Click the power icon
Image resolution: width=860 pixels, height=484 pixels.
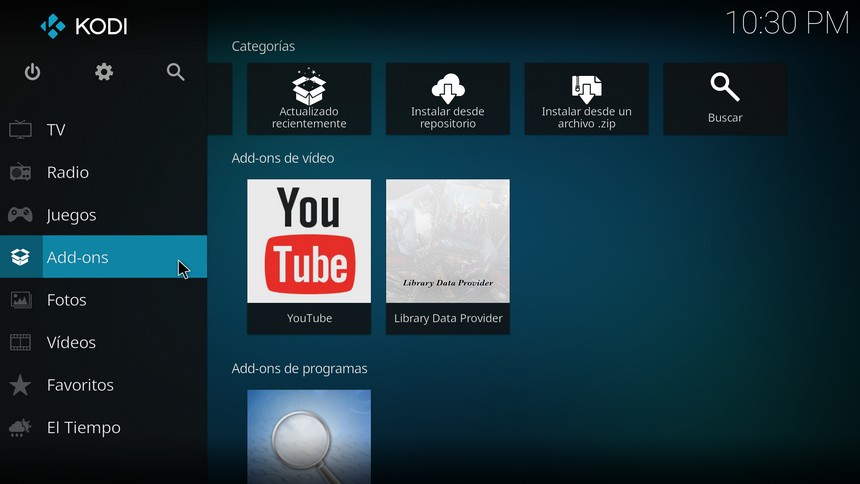(x=32, y=72)
